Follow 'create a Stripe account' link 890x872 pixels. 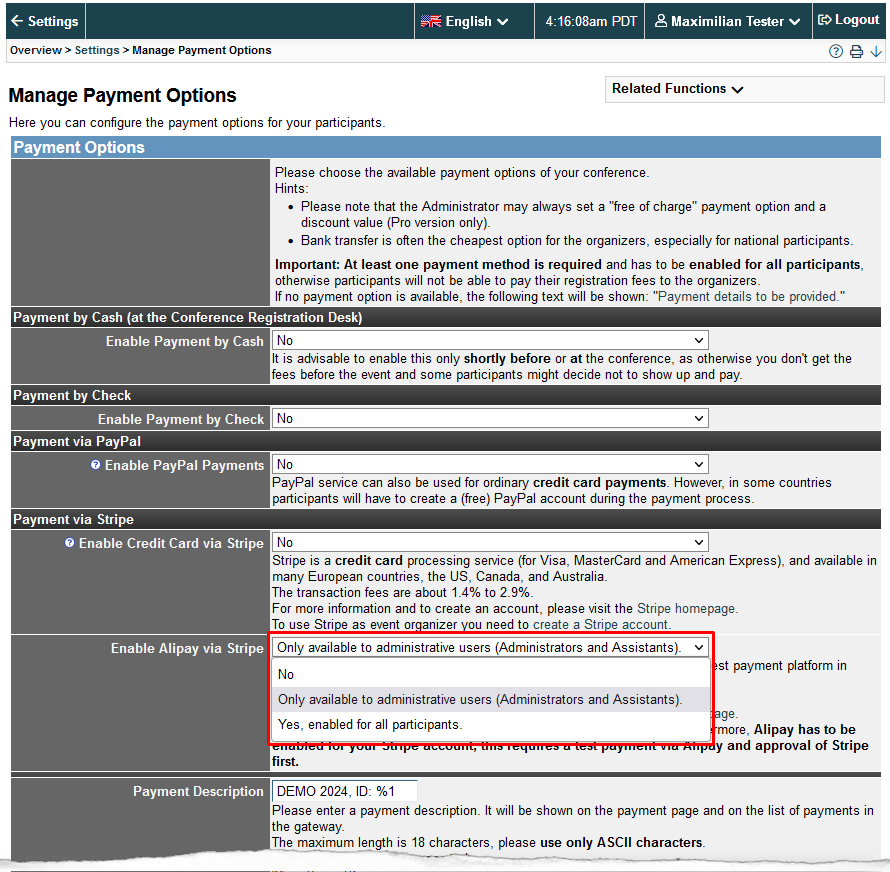[601, 624]
